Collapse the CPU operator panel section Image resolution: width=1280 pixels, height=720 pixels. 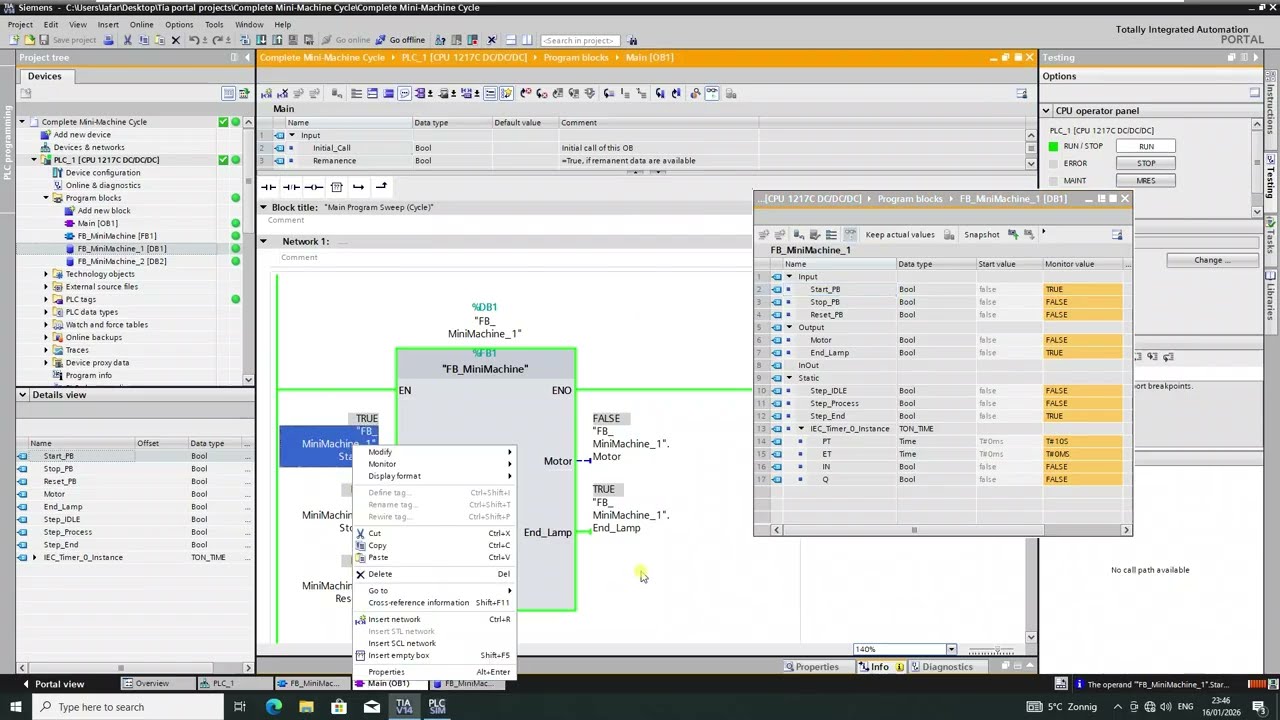pyautogui.click(x=1046, y=111)
